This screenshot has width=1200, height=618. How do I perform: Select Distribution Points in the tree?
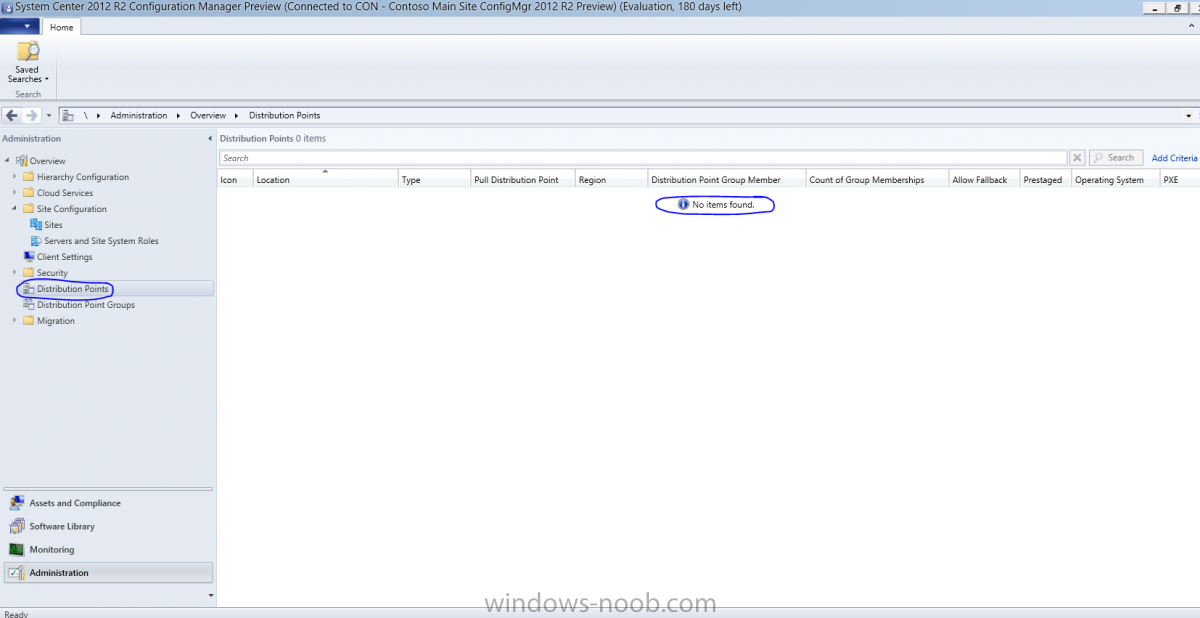coord(73,289)
